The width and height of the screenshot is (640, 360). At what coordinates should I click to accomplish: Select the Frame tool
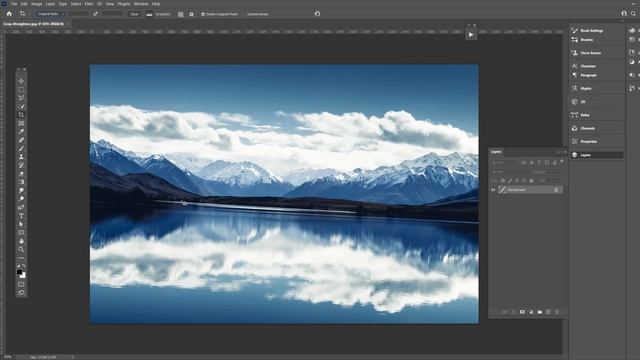[x=21, y=123]
